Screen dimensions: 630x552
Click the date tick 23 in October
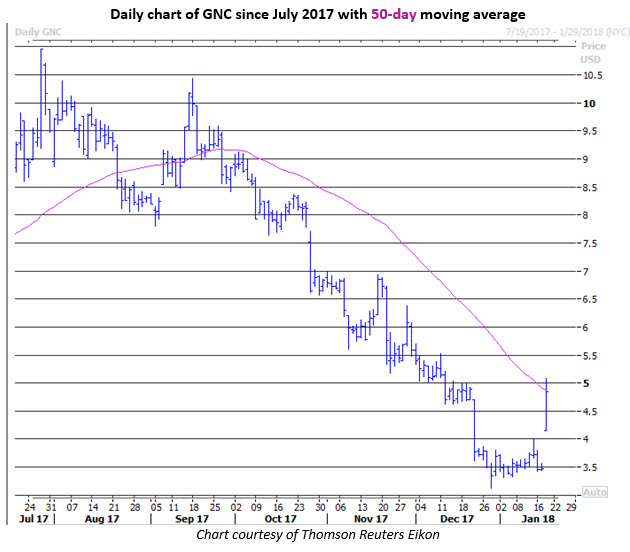299,507
